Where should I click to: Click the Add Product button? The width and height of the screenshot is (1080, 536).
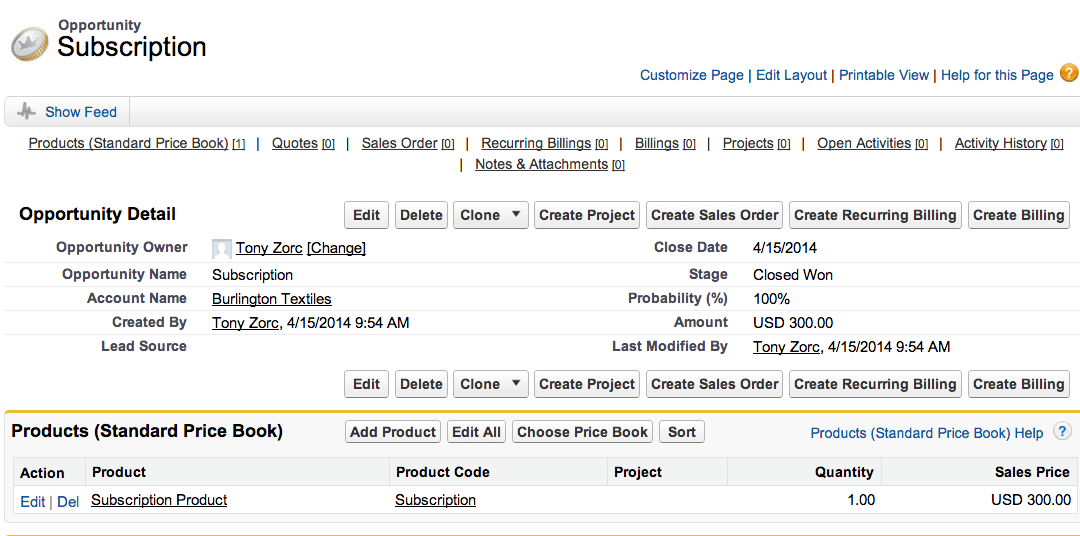pos(393,432)
